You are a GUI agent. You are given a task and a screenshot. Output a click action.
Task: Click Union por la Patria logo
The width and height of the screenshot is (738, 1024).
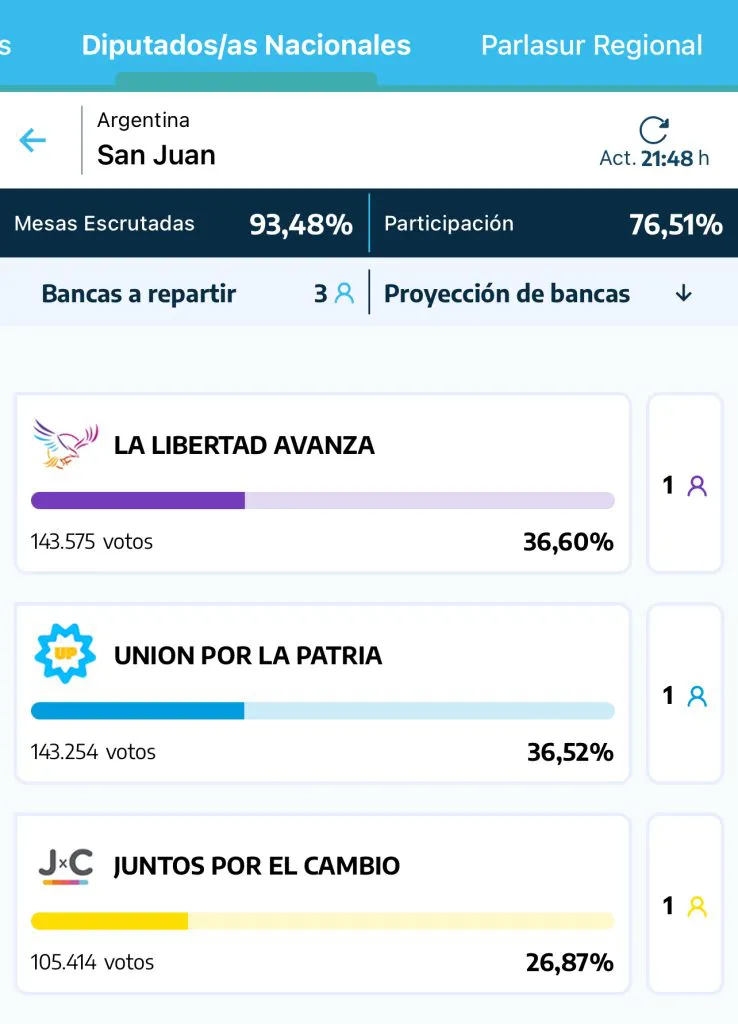[65, 654]
